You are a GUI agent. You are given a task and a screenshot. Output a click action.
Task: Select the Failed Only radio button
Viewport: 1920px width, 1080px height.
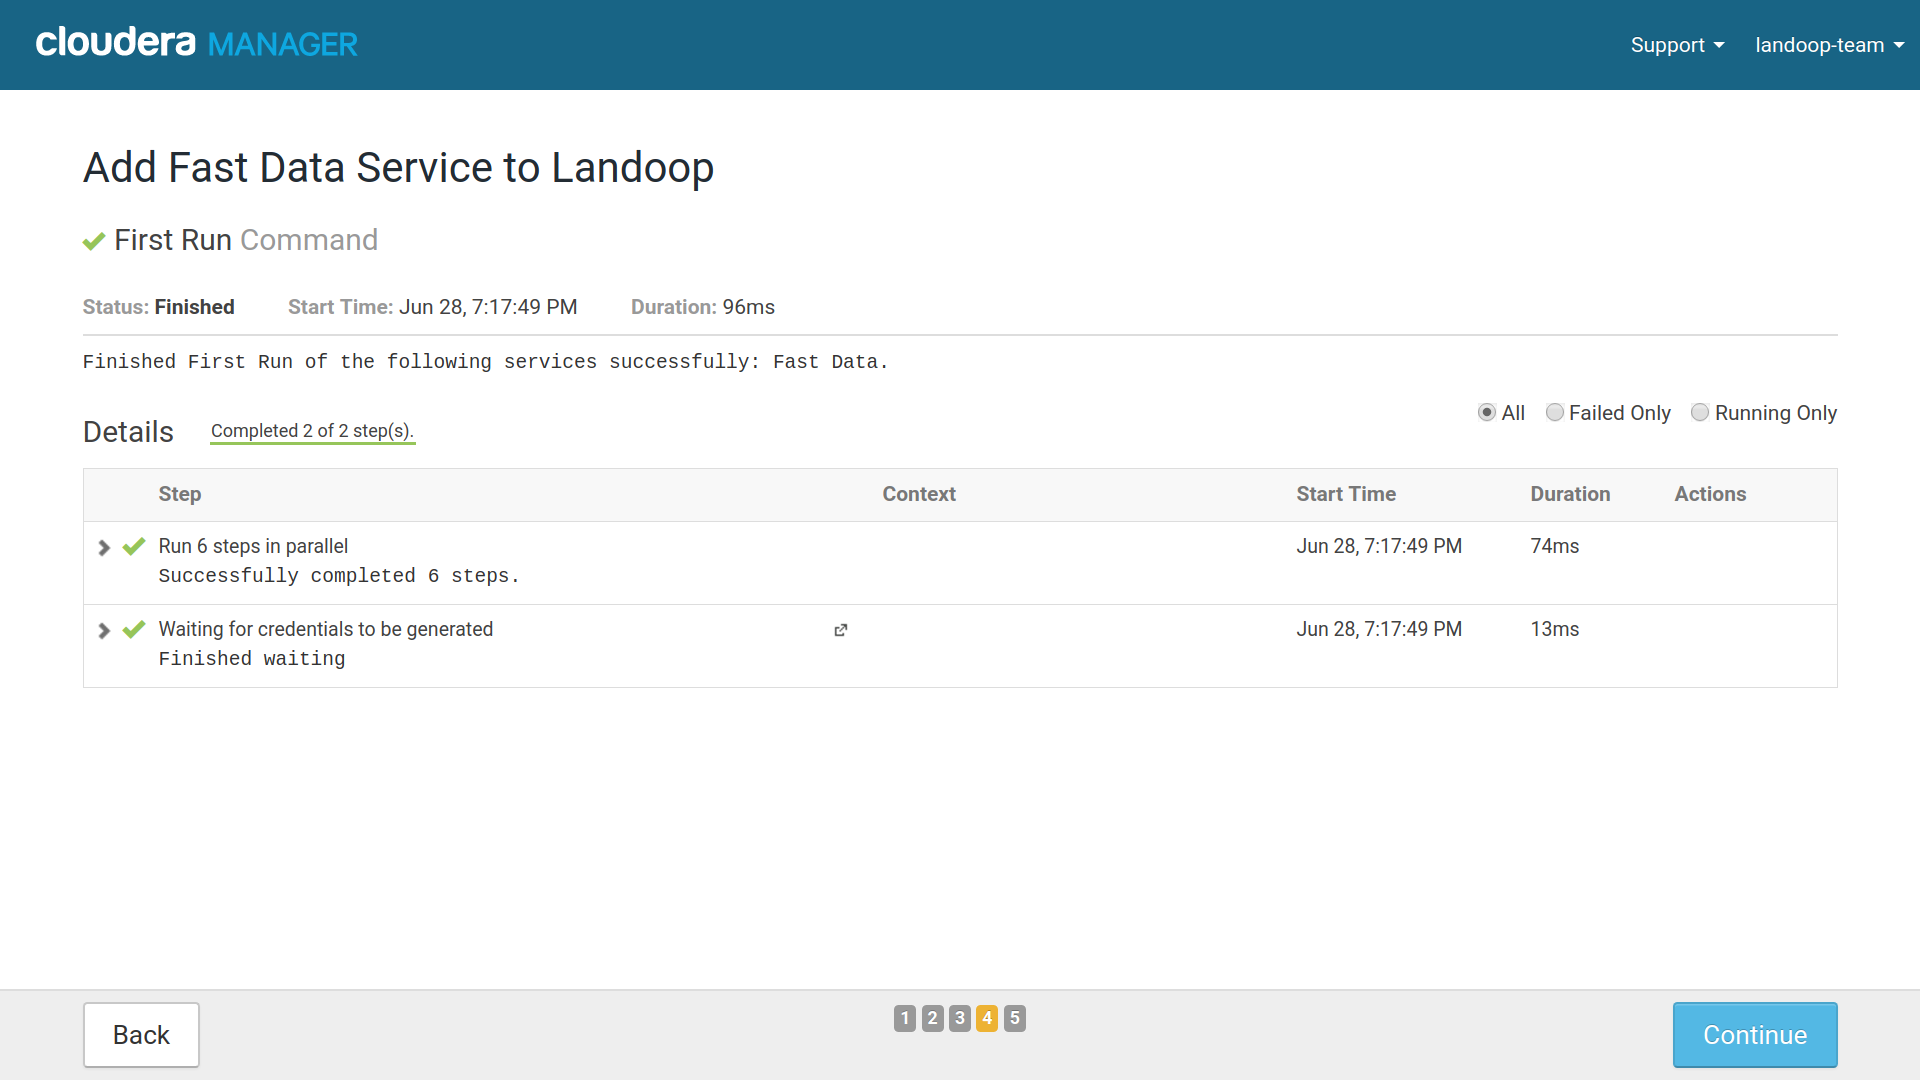1555,413
